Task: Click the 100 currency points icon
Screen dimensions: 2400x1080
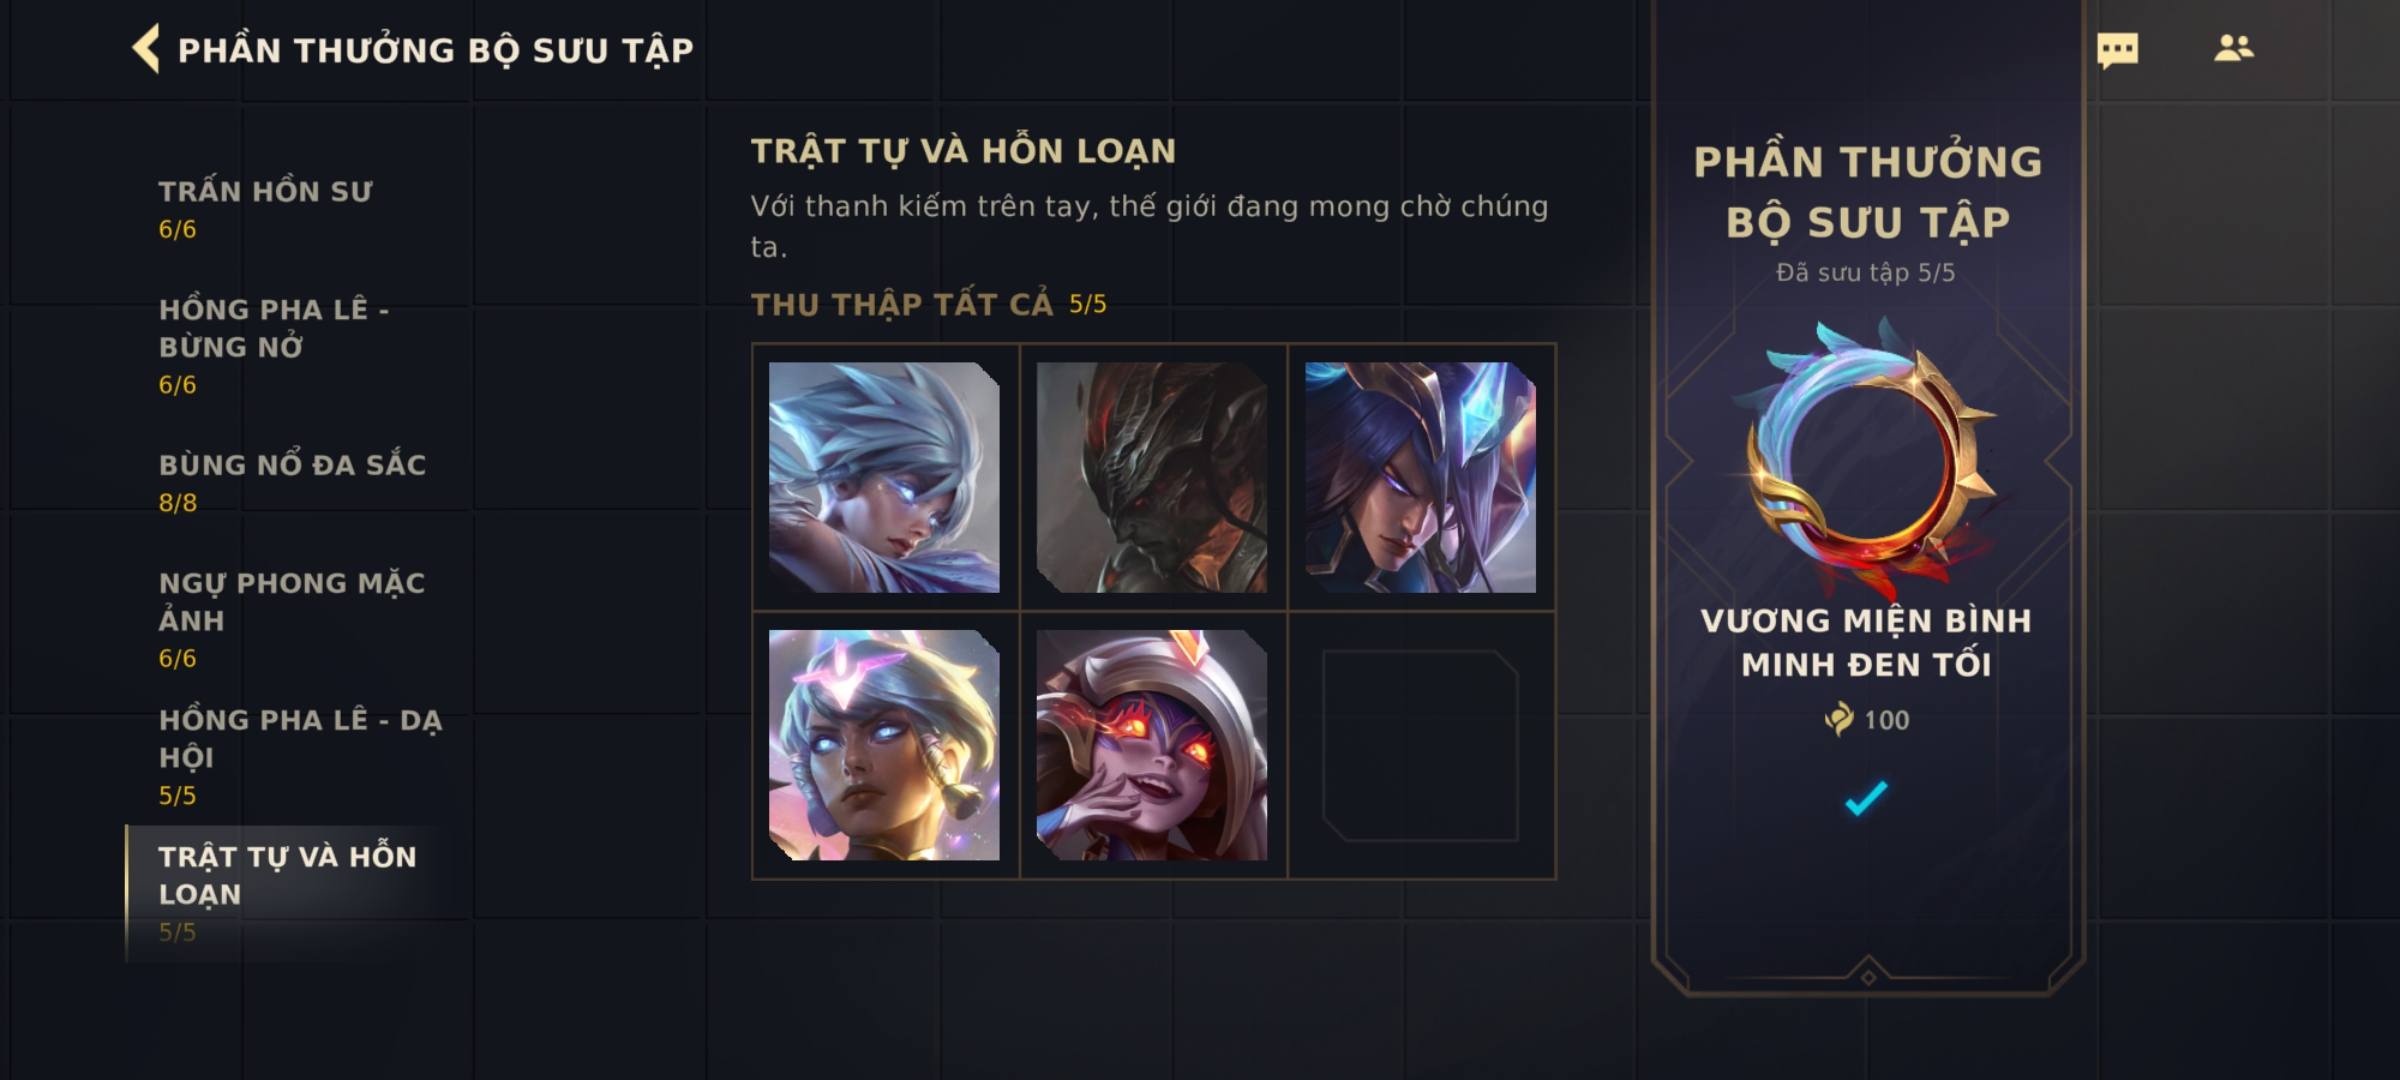Action: coord(1838,719)
